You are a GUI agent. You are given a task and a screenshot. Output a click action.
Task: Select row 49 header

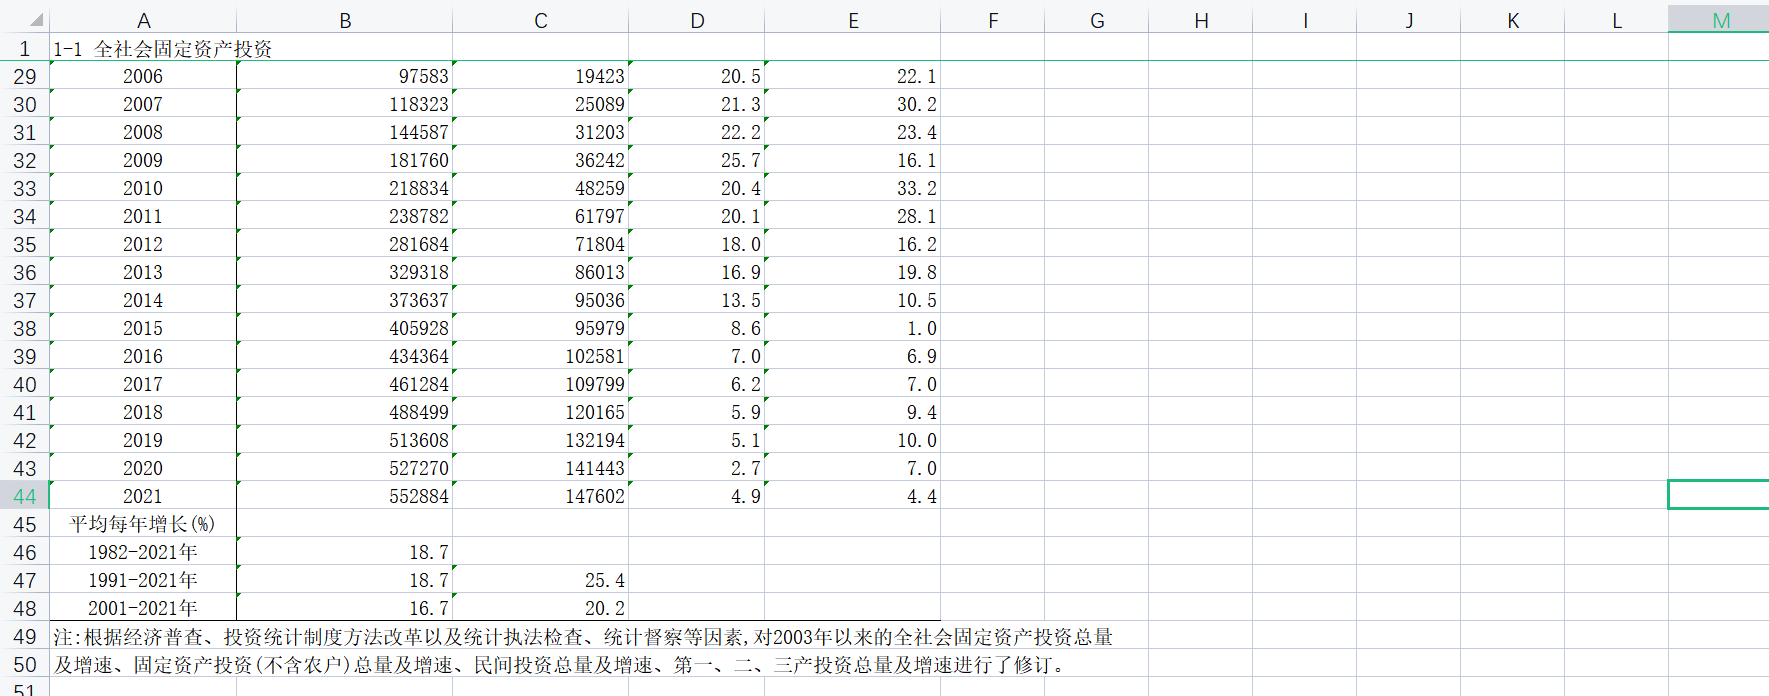25,636
